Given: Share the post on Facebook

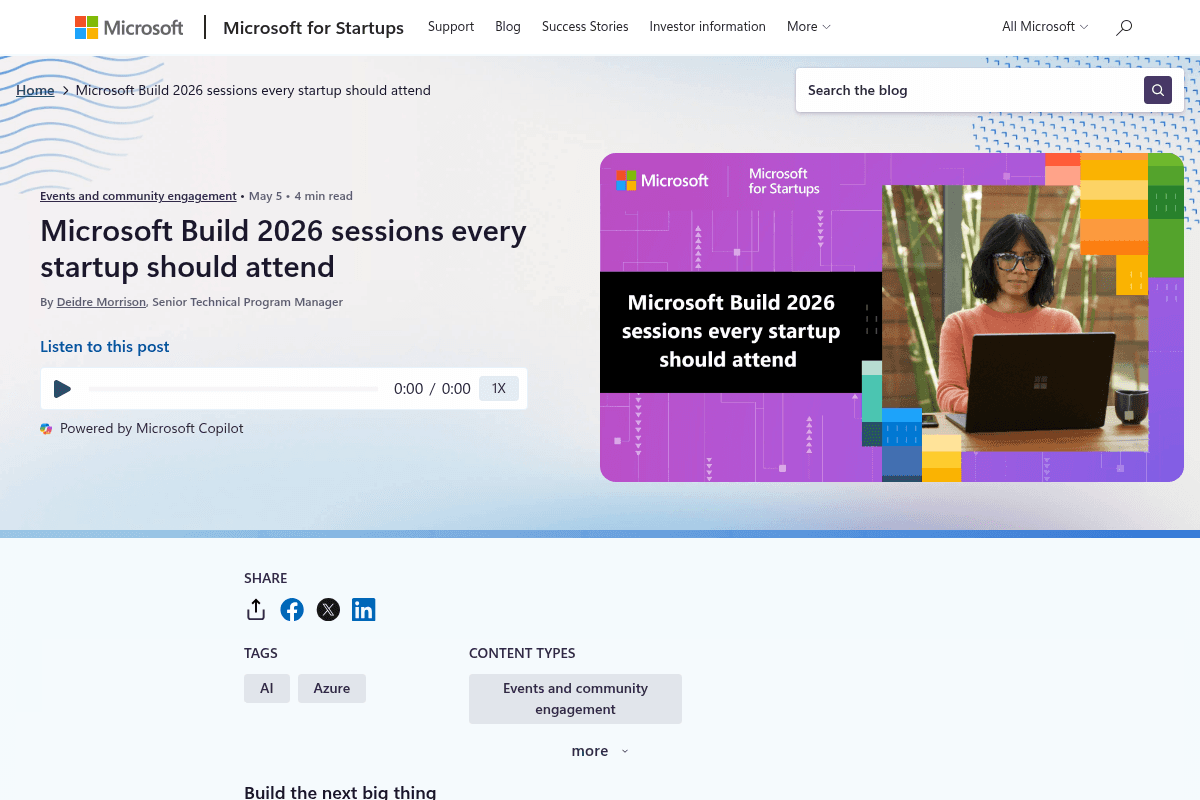Looking at the screenshot, I should click(292, 609).
